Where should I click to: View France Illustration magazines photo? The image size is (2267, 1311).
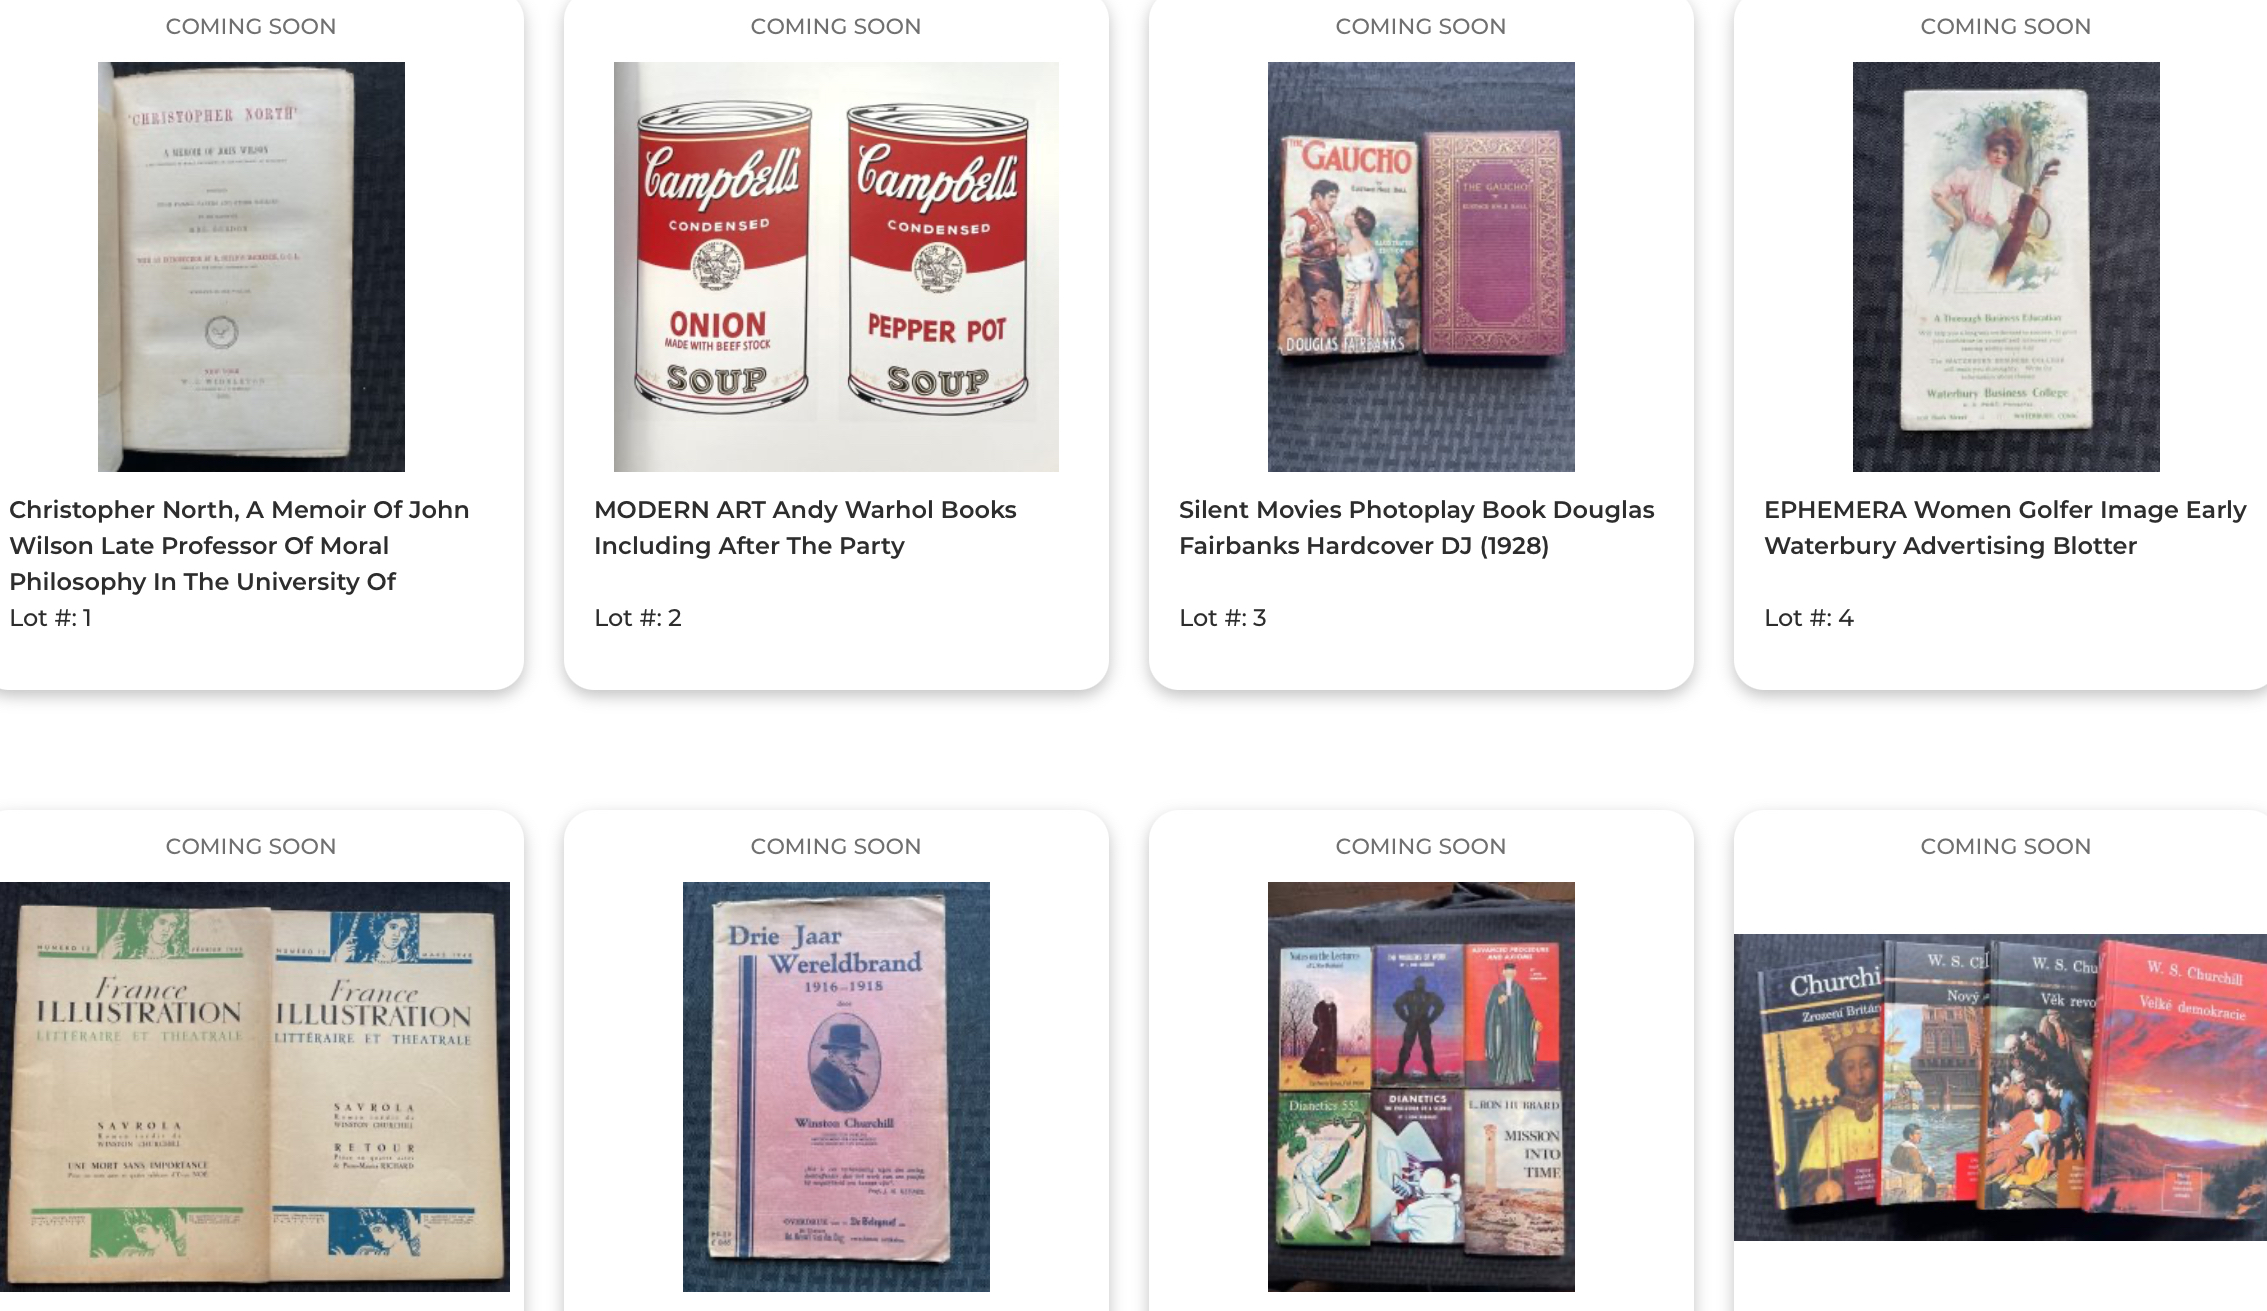click(255, 1087)
